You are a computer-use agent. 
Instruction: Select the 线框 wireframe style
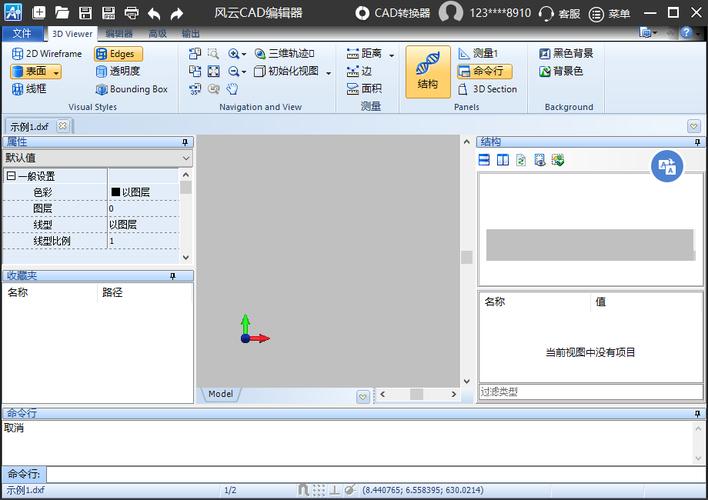[x=29, y=89]
